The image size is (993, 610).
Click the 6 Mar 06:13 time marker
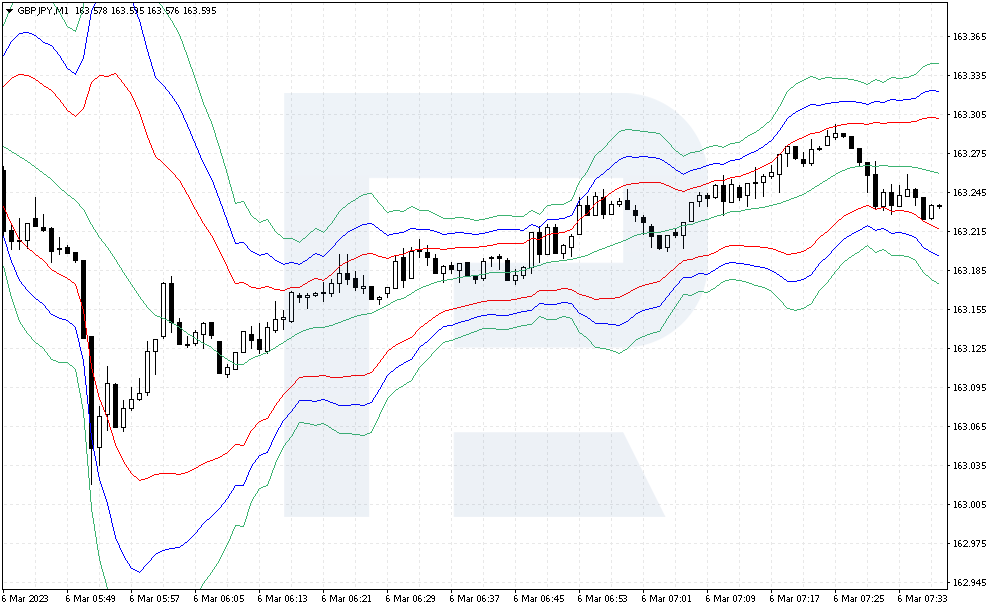click(282, 599)
